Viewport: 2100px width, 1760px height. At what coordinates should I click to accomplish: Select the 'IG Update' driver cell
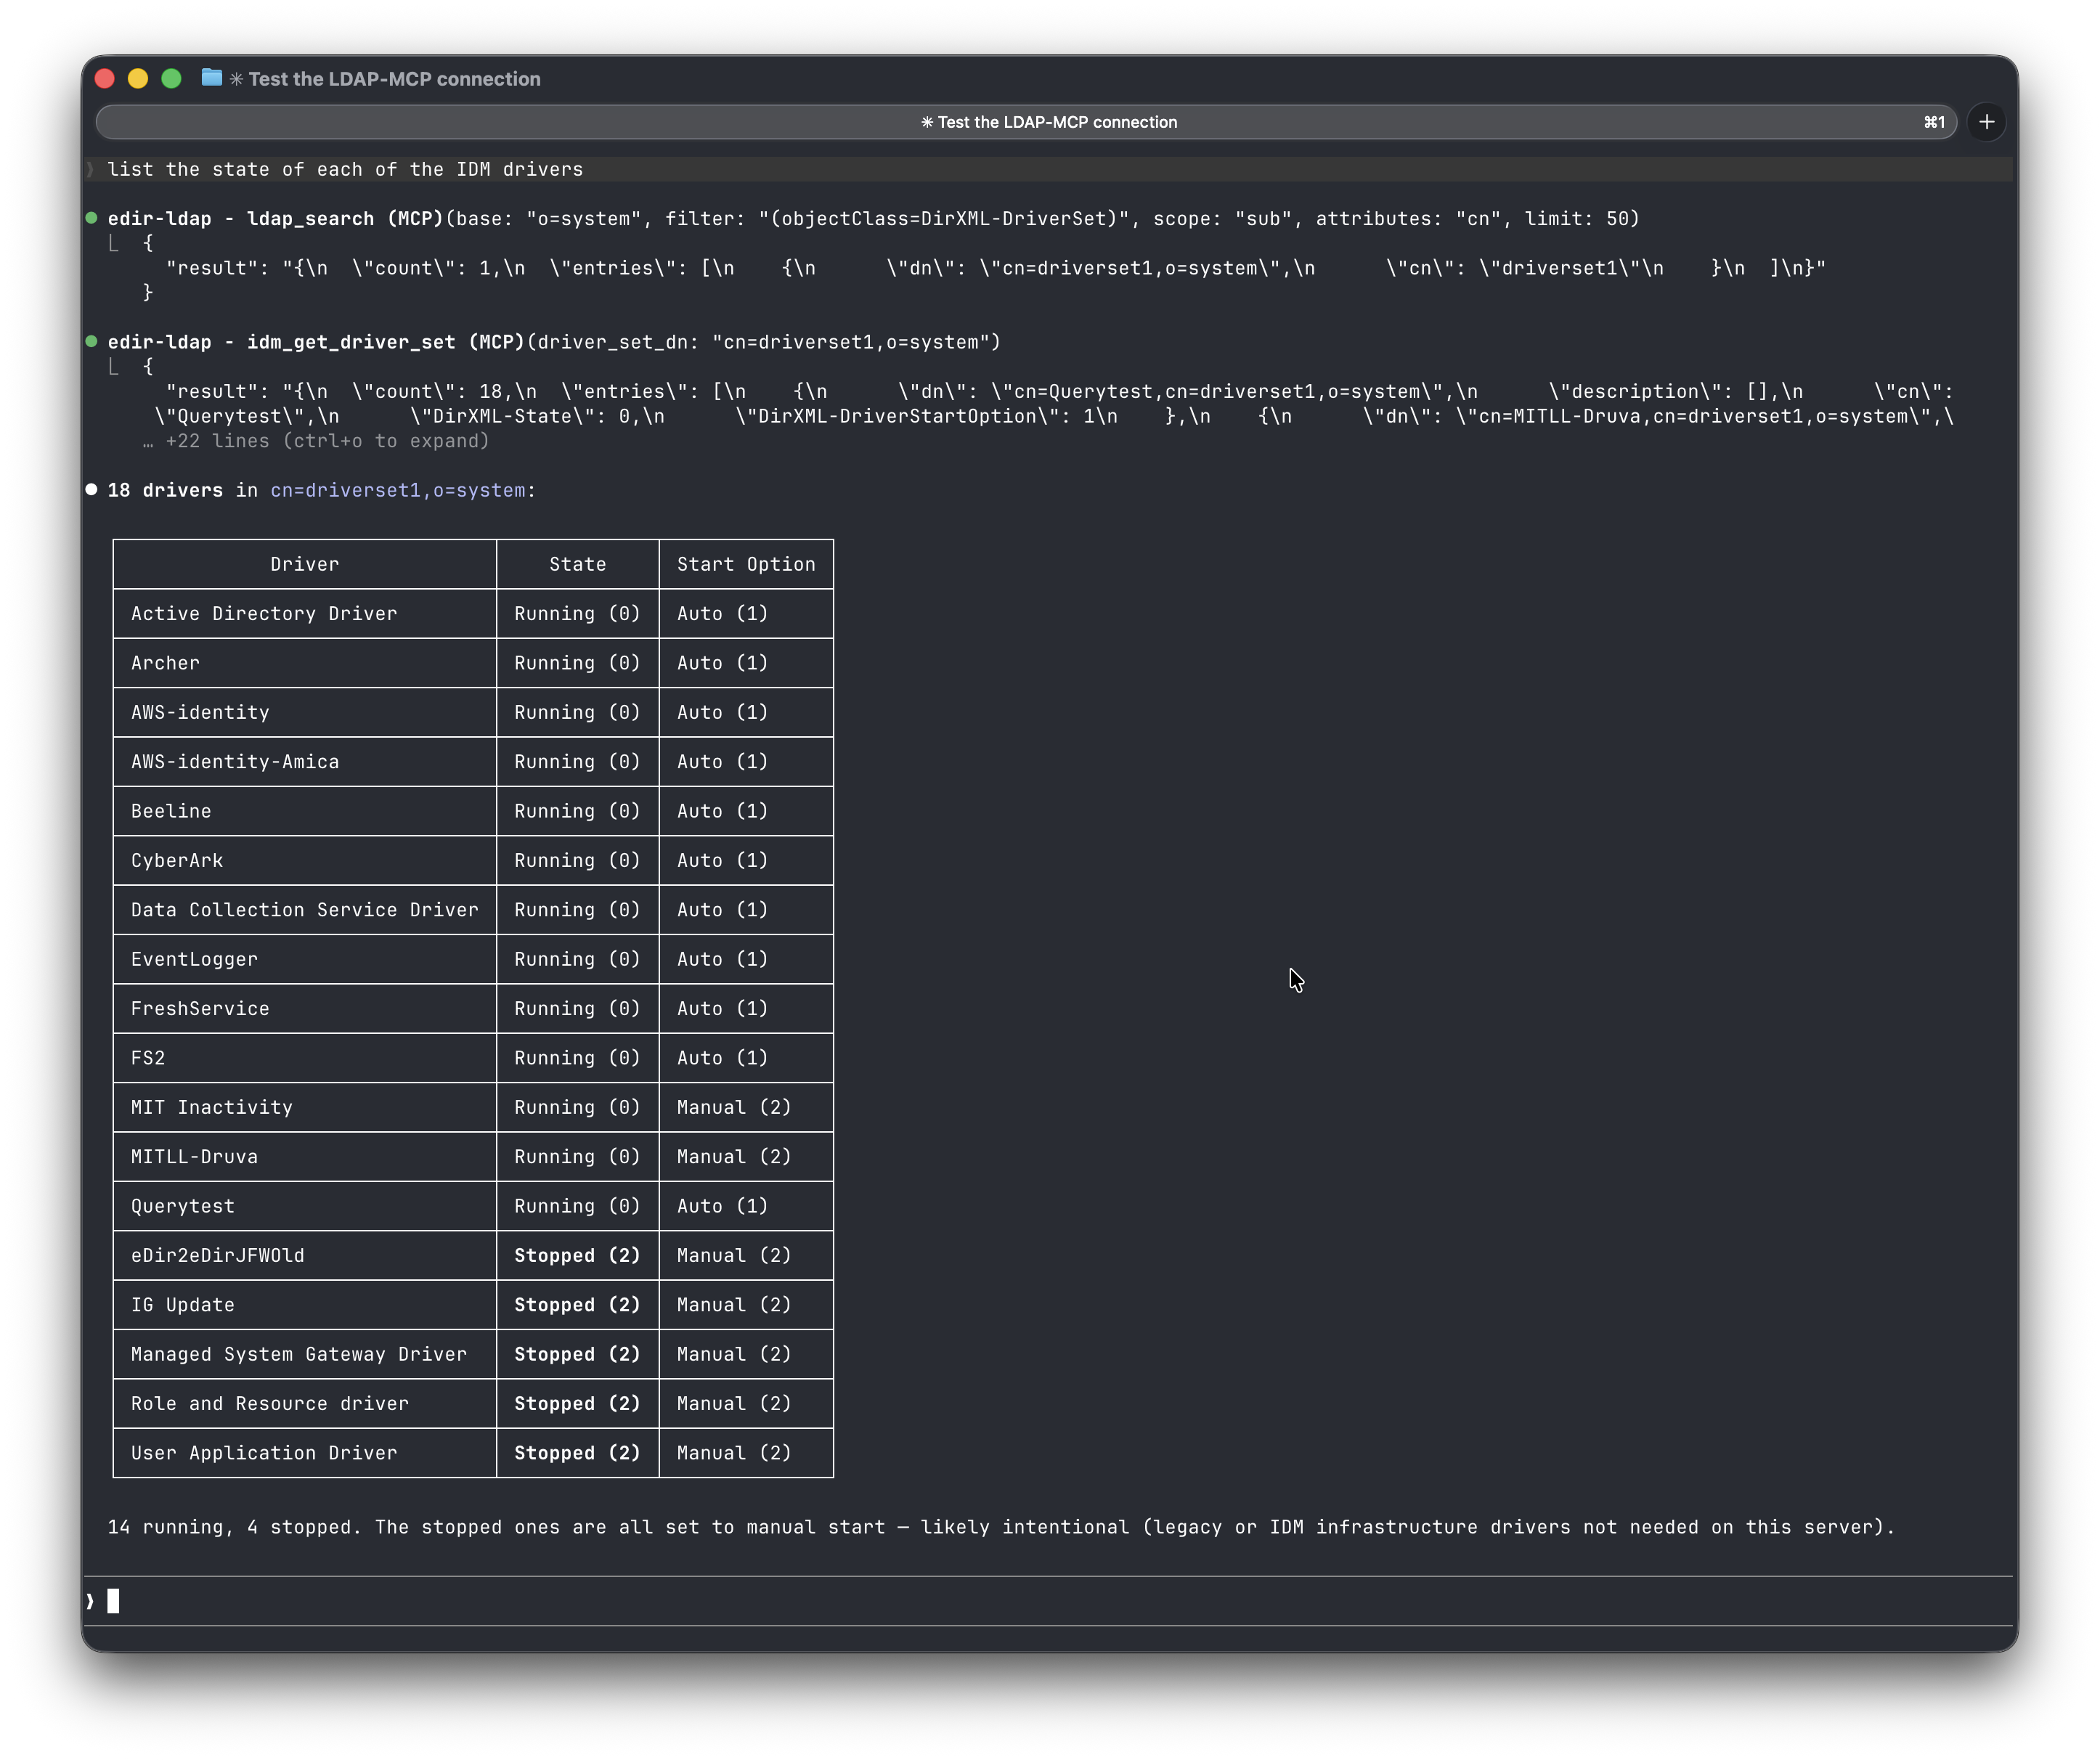[x=305, y=1304]
